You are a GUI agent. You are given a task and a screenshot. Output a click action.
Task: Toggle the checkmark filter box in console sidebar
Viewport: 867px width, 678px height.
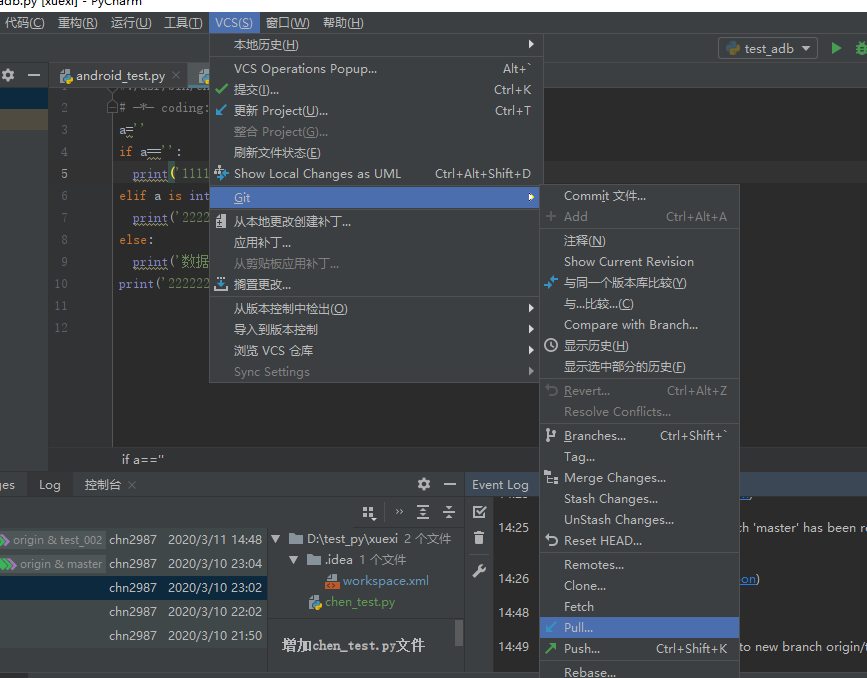479,512
